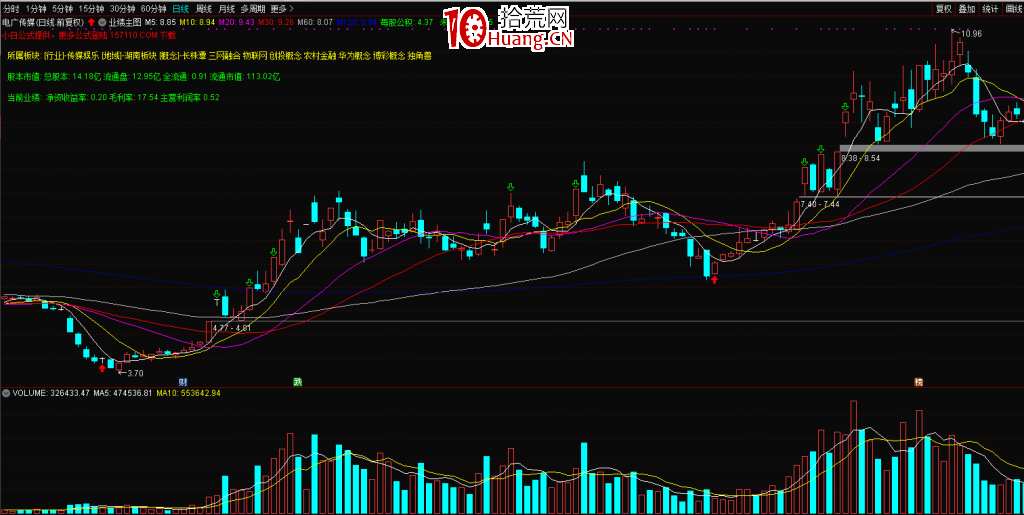Screen dimensions: 1024x515
Task: Click the 独角兽 concept label
Action: 419,56
